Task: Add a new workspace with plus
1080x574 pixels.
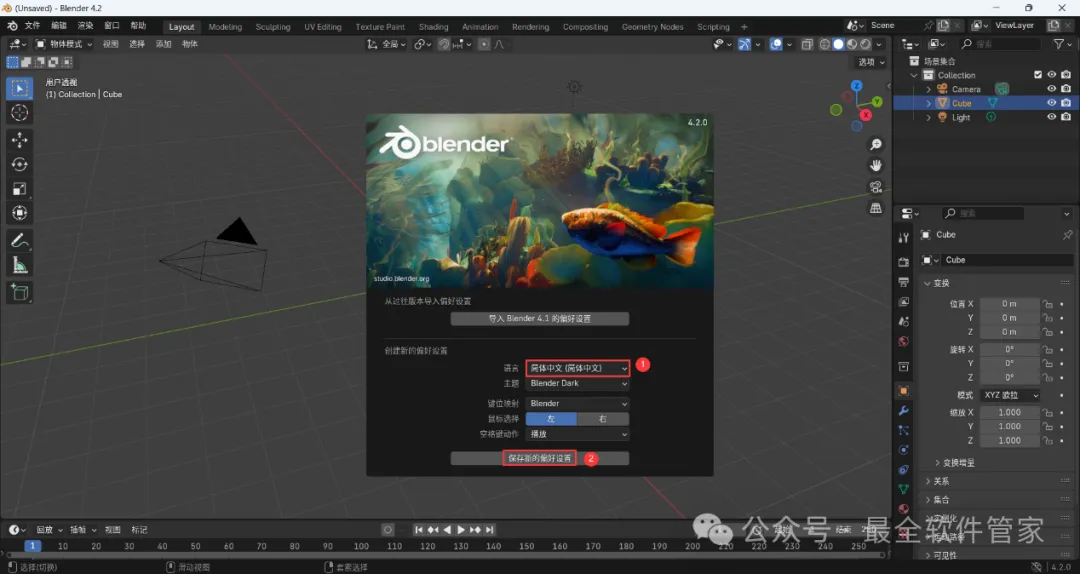Action: 744,27
